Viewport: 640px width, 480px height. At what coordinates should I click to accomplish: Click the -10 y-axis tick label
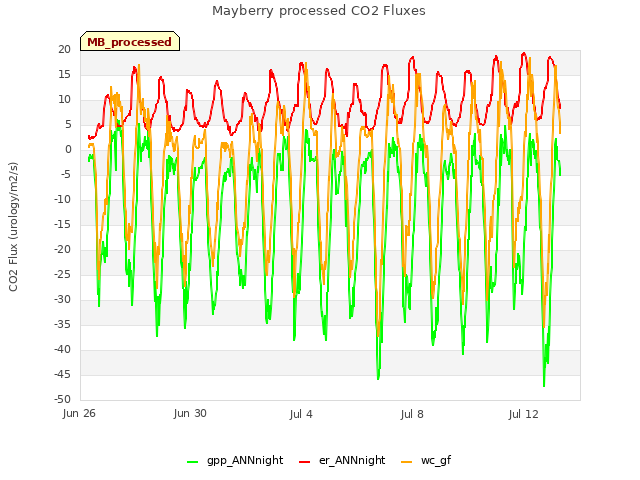[62, 199]
